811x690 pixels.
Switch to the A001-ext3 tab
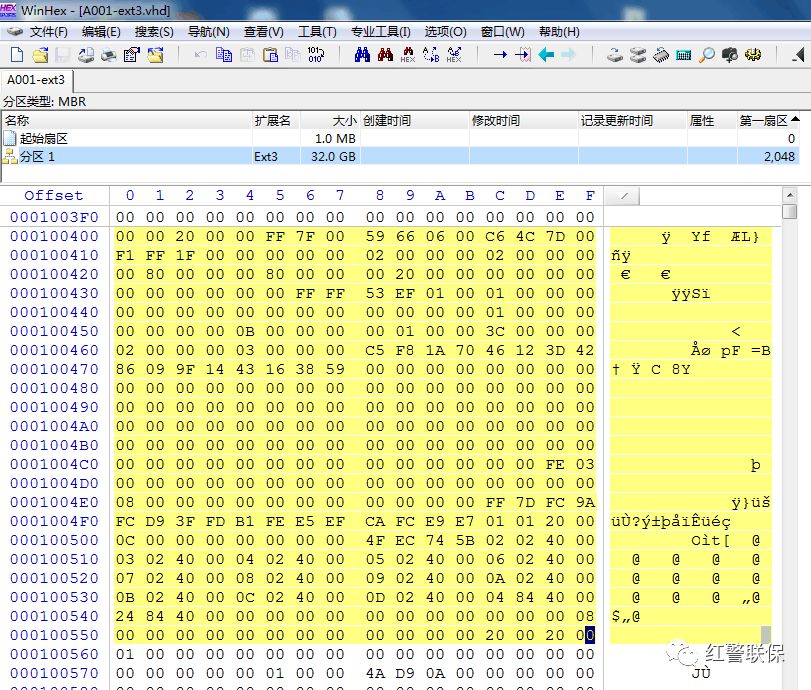point(37,80)
